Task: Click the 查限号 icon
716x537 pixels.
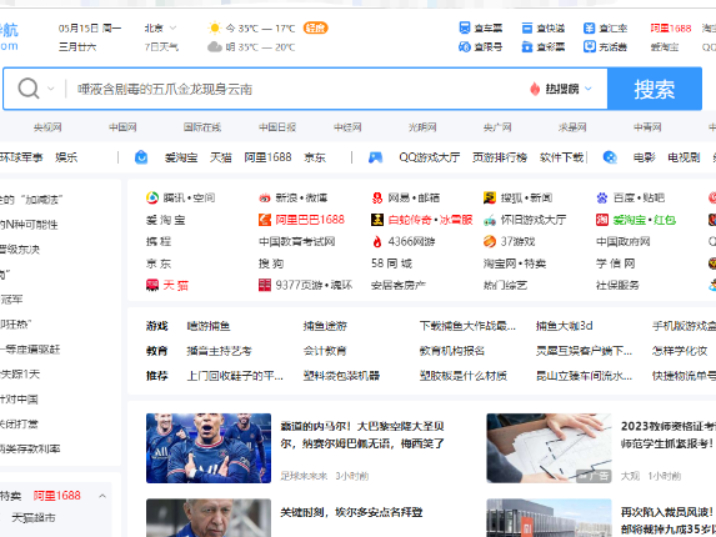Action: point(464,47)
